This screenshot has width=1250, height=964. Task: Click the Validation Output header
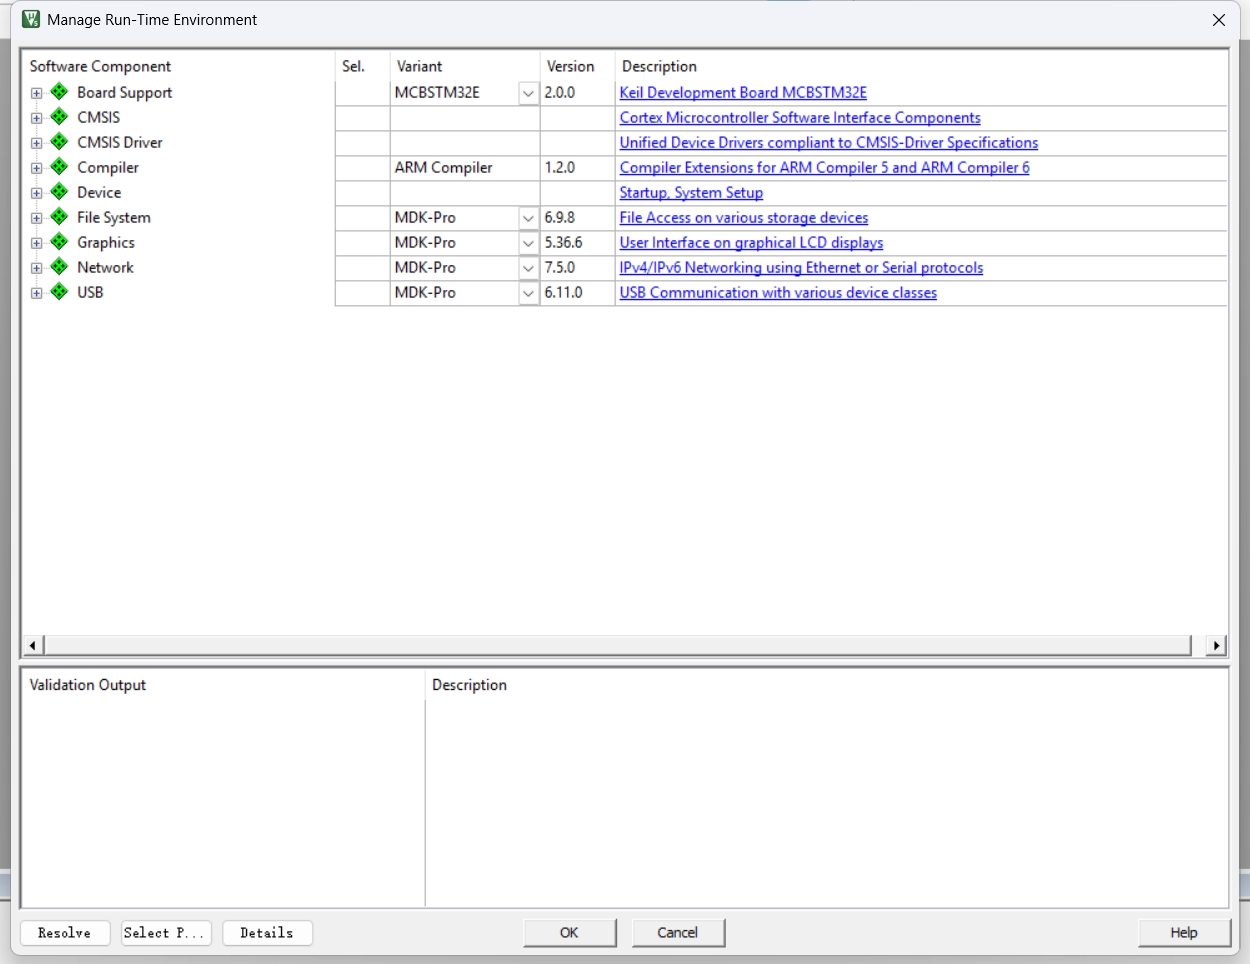coord(88,685)
